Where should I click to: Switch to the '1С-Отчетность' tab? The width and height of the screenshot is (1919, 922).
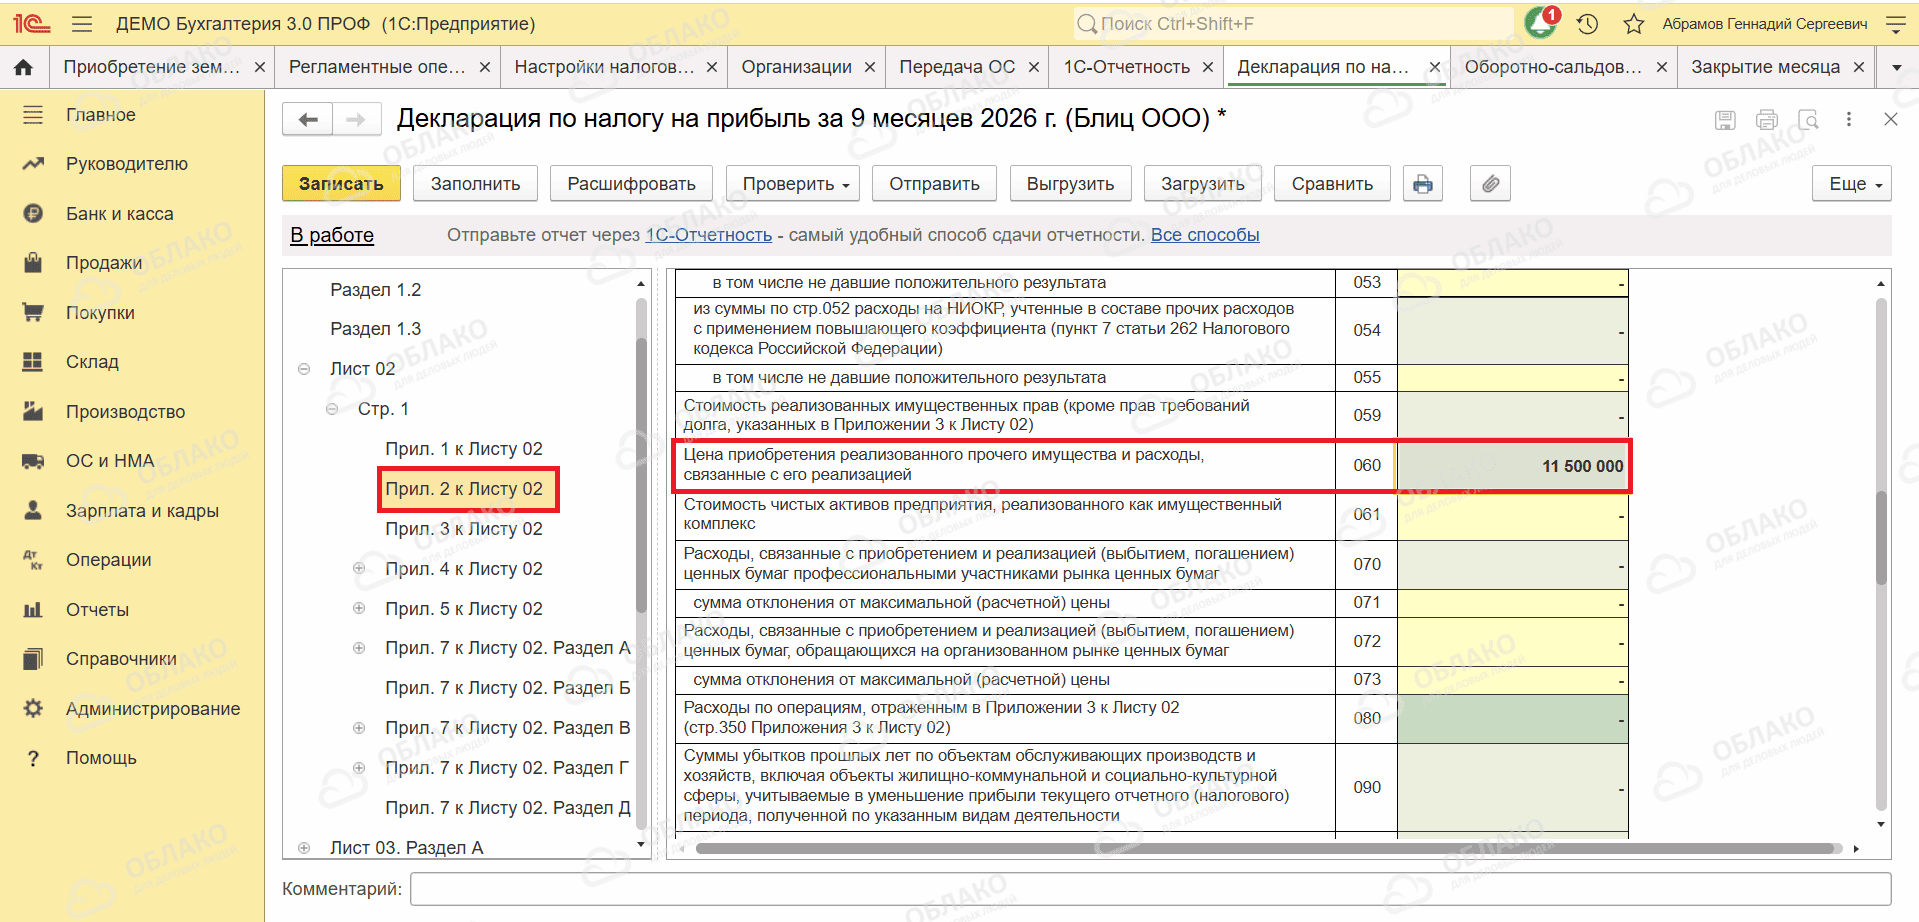coord(1126,67)
